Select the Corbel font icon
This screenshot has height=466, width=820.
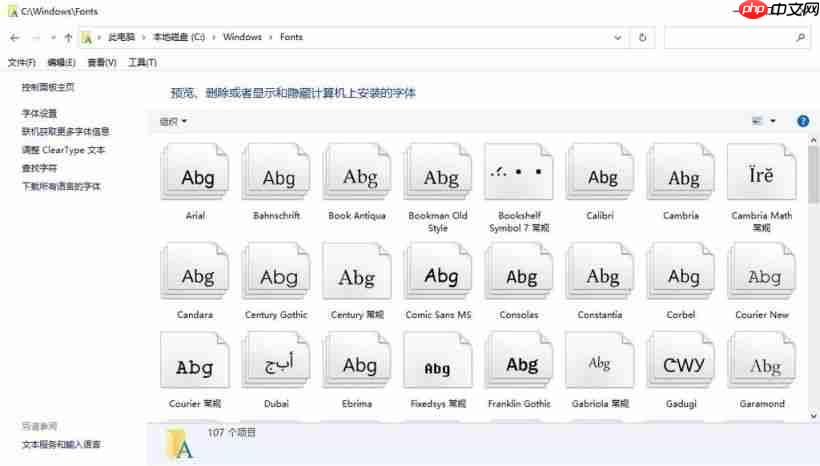coord(681,271)
